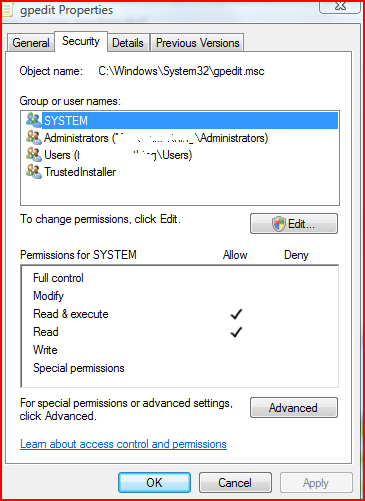Screen dimensions: 365x501
Task: Click the UAC shield icon on Edit
Action: pos(279,223)
